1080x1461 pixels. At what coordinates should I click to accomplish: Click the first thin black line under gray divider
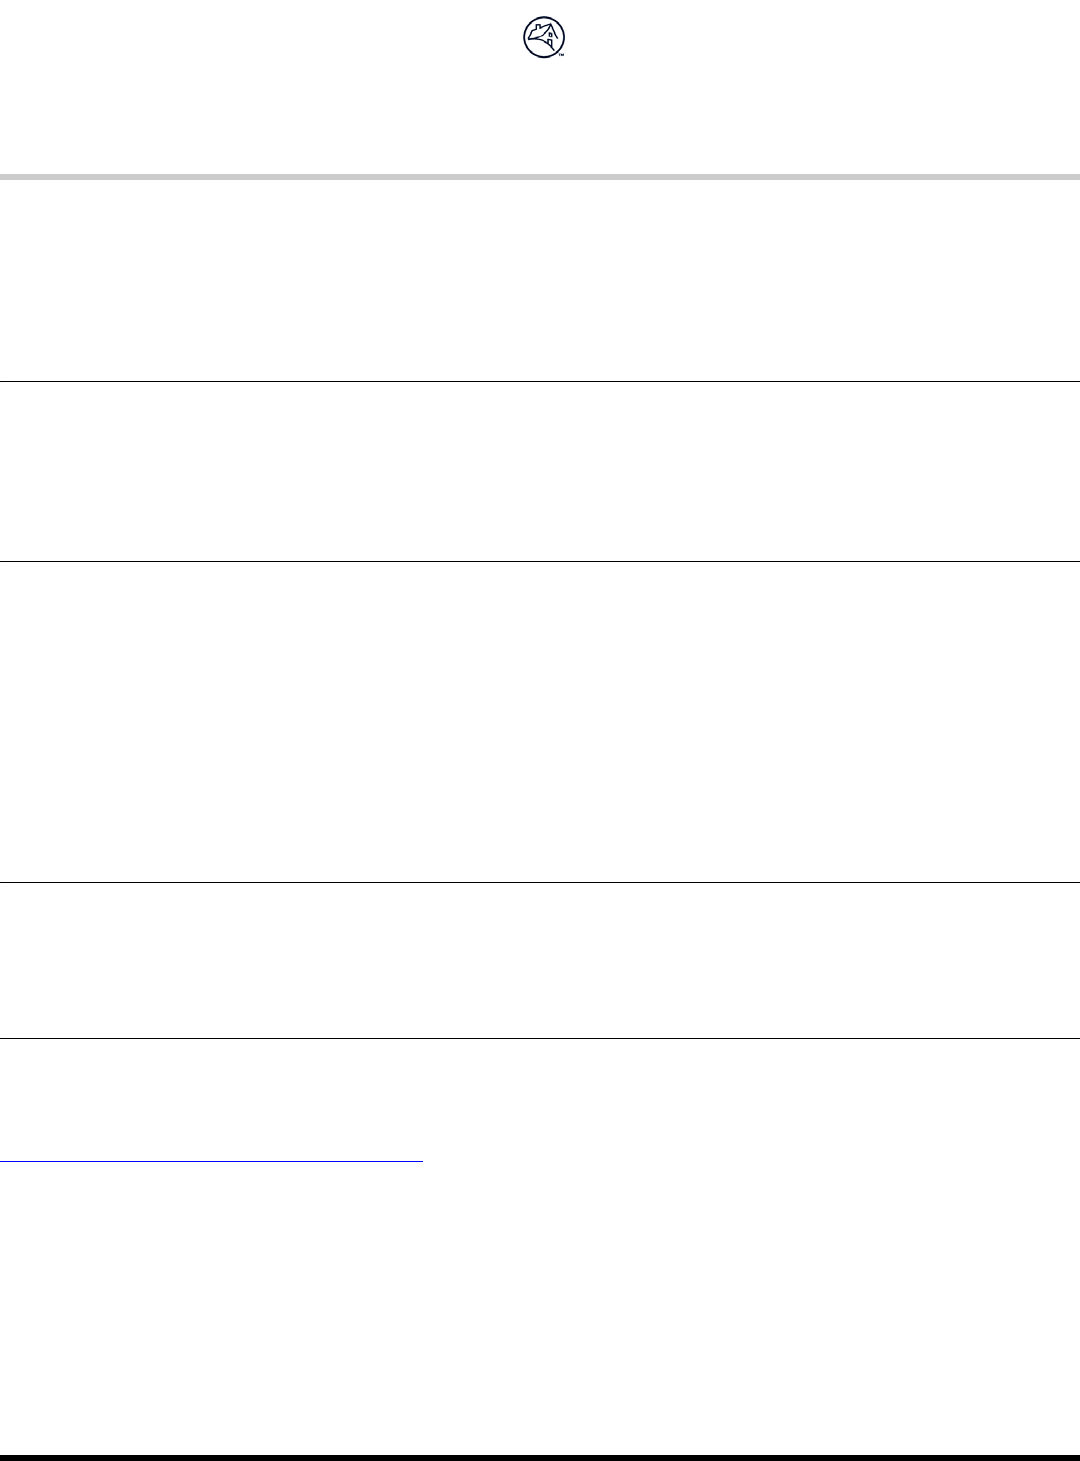[540, 381]
